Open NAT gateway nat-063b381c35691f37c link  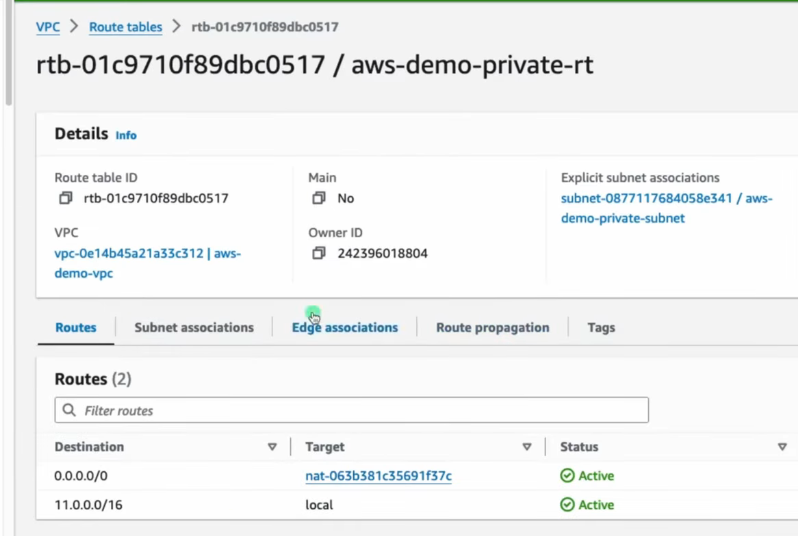click(x=378, y=476)
